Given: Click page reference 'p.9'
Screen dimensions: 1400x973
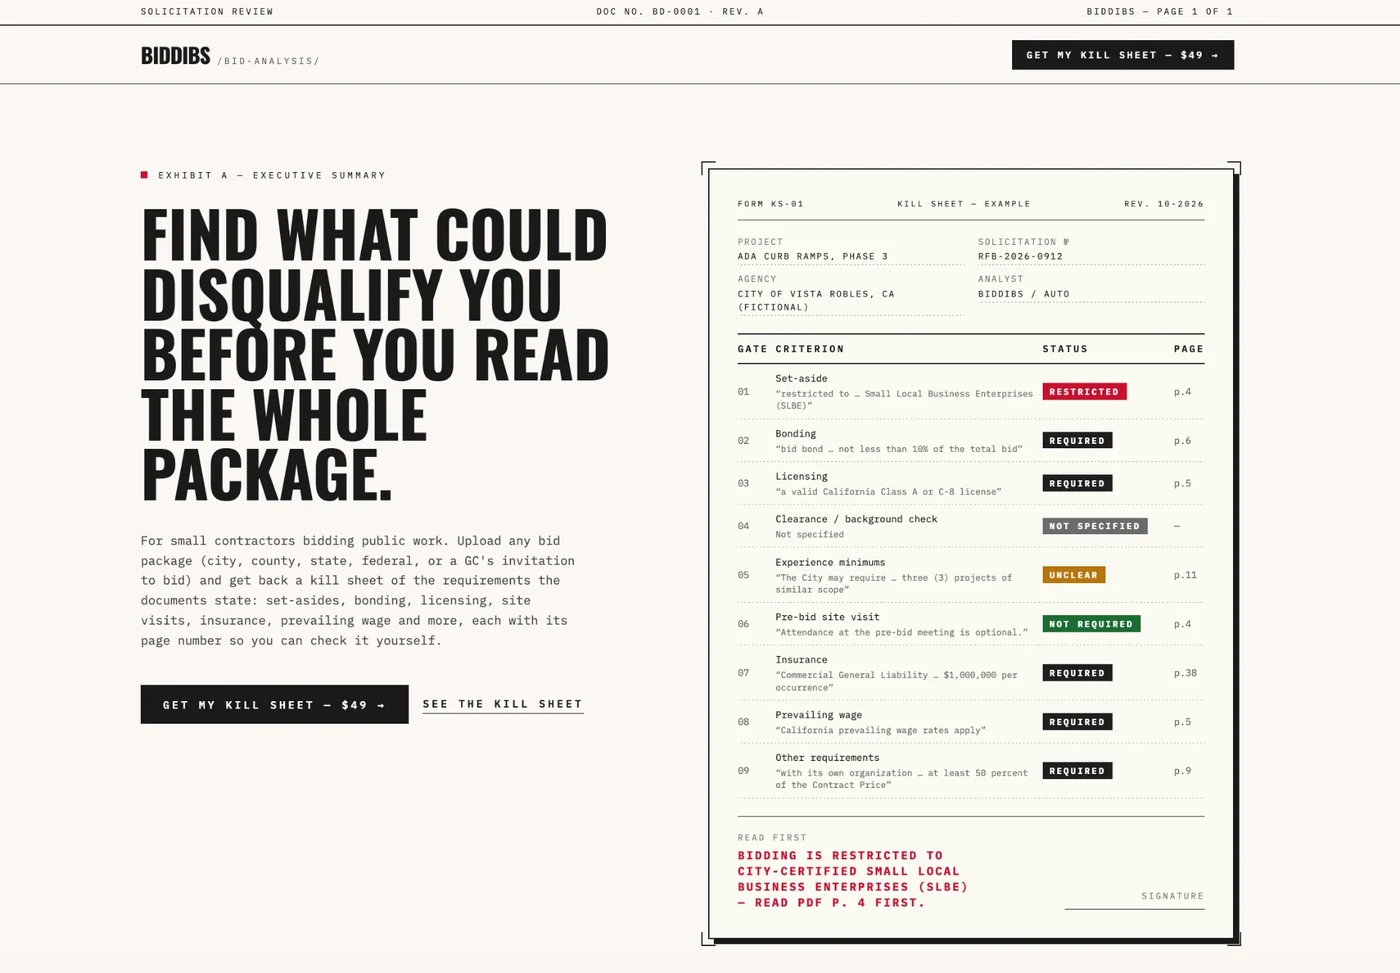Looking at the screenshot, I should 1182,771.
